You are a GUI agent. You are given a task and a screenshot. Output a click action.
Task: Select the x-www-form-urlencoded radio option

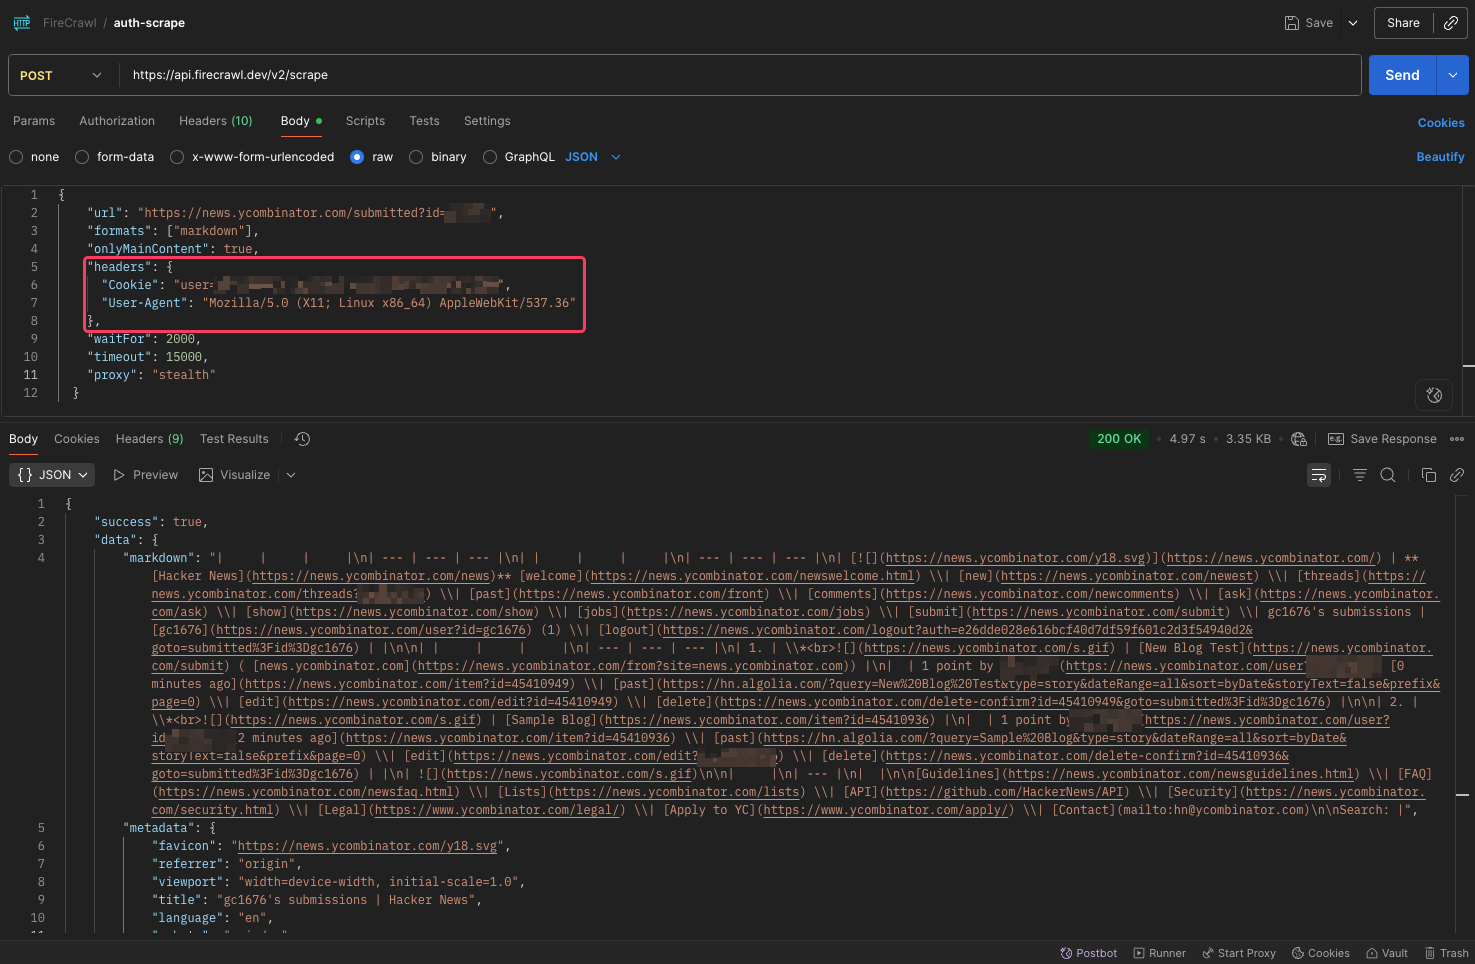click(177, 157)
